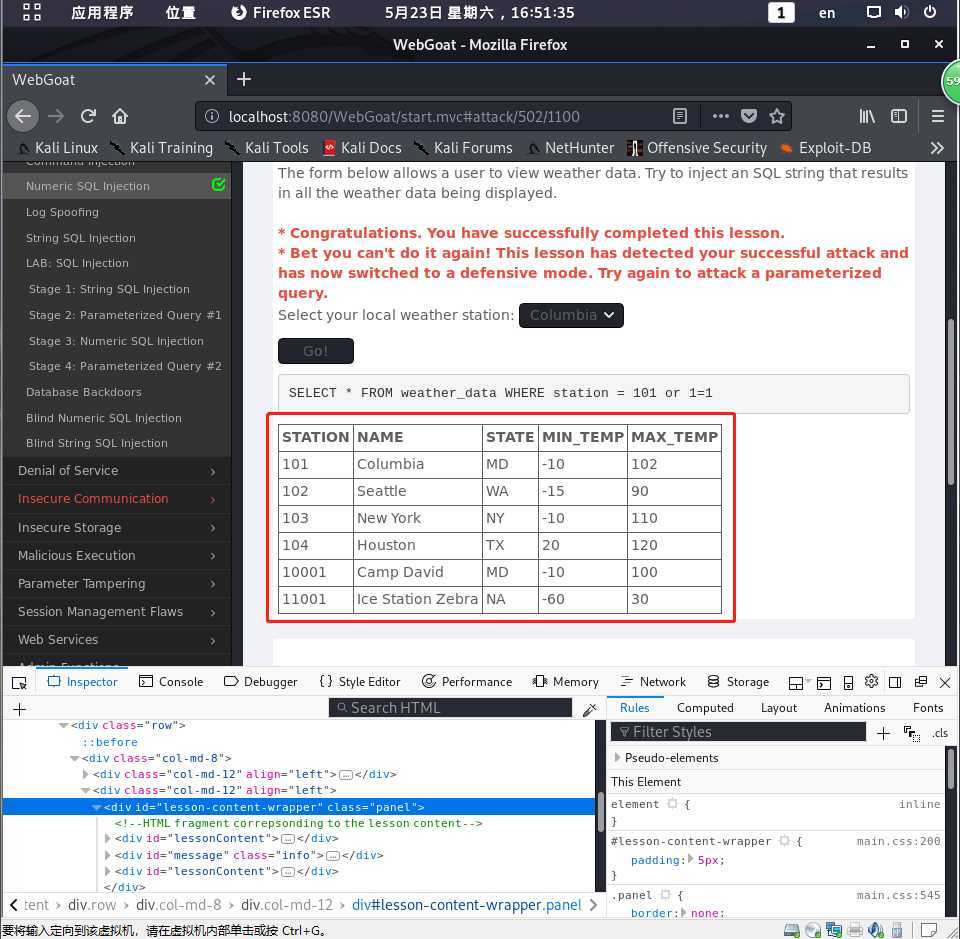Viewport: 960px width, 939px height.
Task: Open String SQL Injection lesson
Action: point(80,238)
